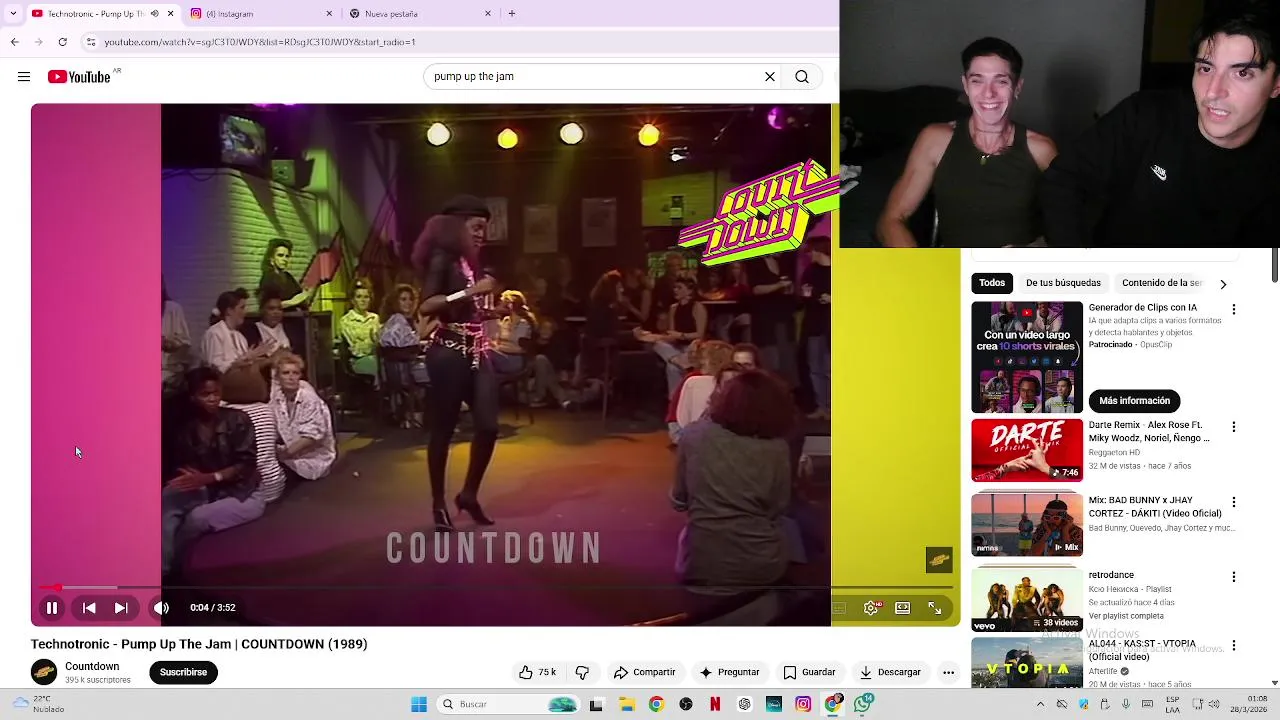Screen dimensions: 1280x720
Task: Open File Explorer from the taskbar
Action: pos(626,704)
